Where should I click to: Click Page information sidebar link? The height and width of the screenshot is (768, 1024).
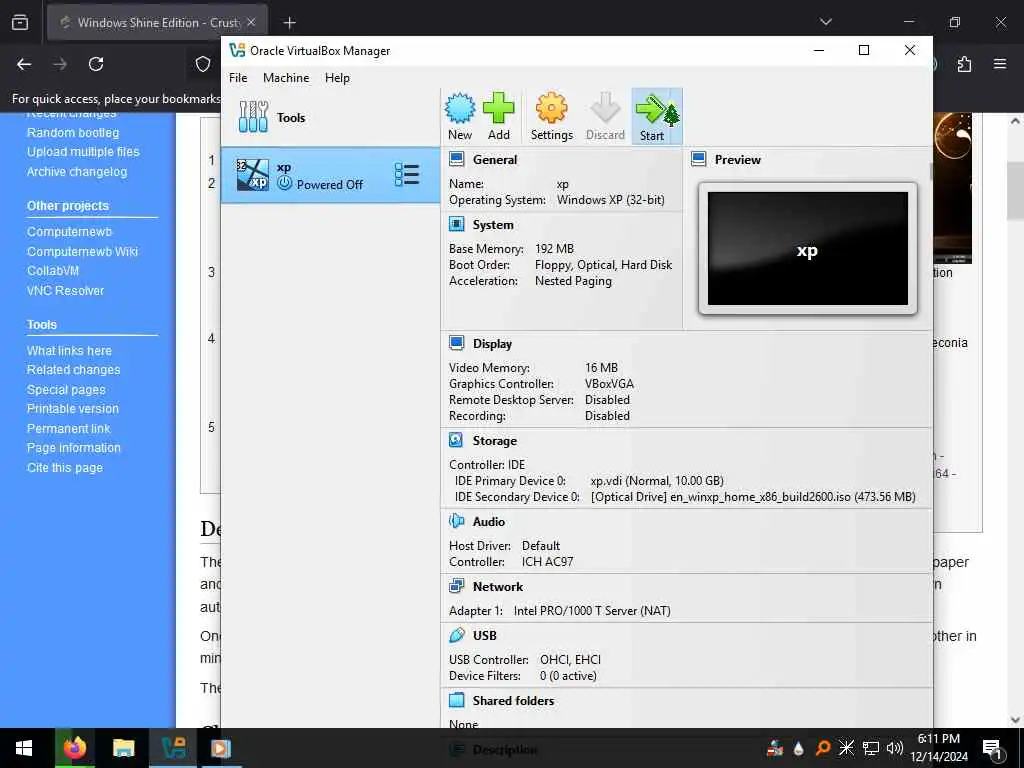point(74,448)
